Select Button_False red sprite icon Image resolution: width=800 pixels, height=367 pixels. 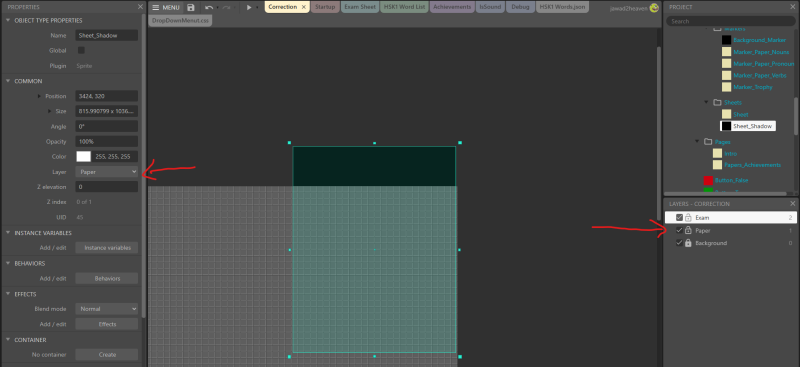708,180
